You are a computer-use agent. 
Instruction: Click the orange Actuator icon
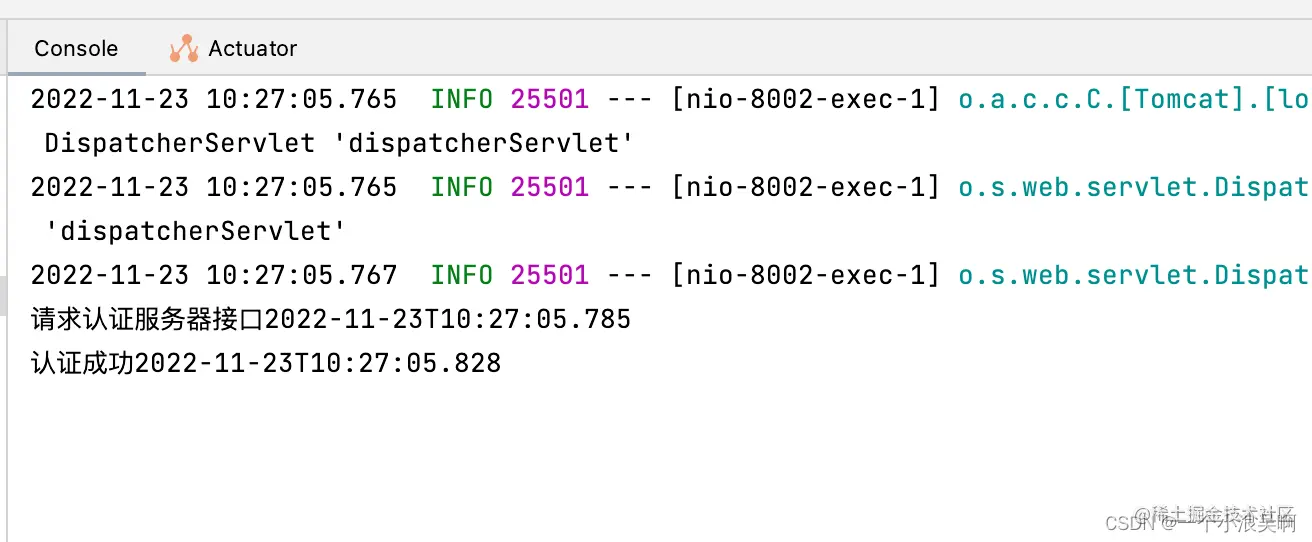184,48
